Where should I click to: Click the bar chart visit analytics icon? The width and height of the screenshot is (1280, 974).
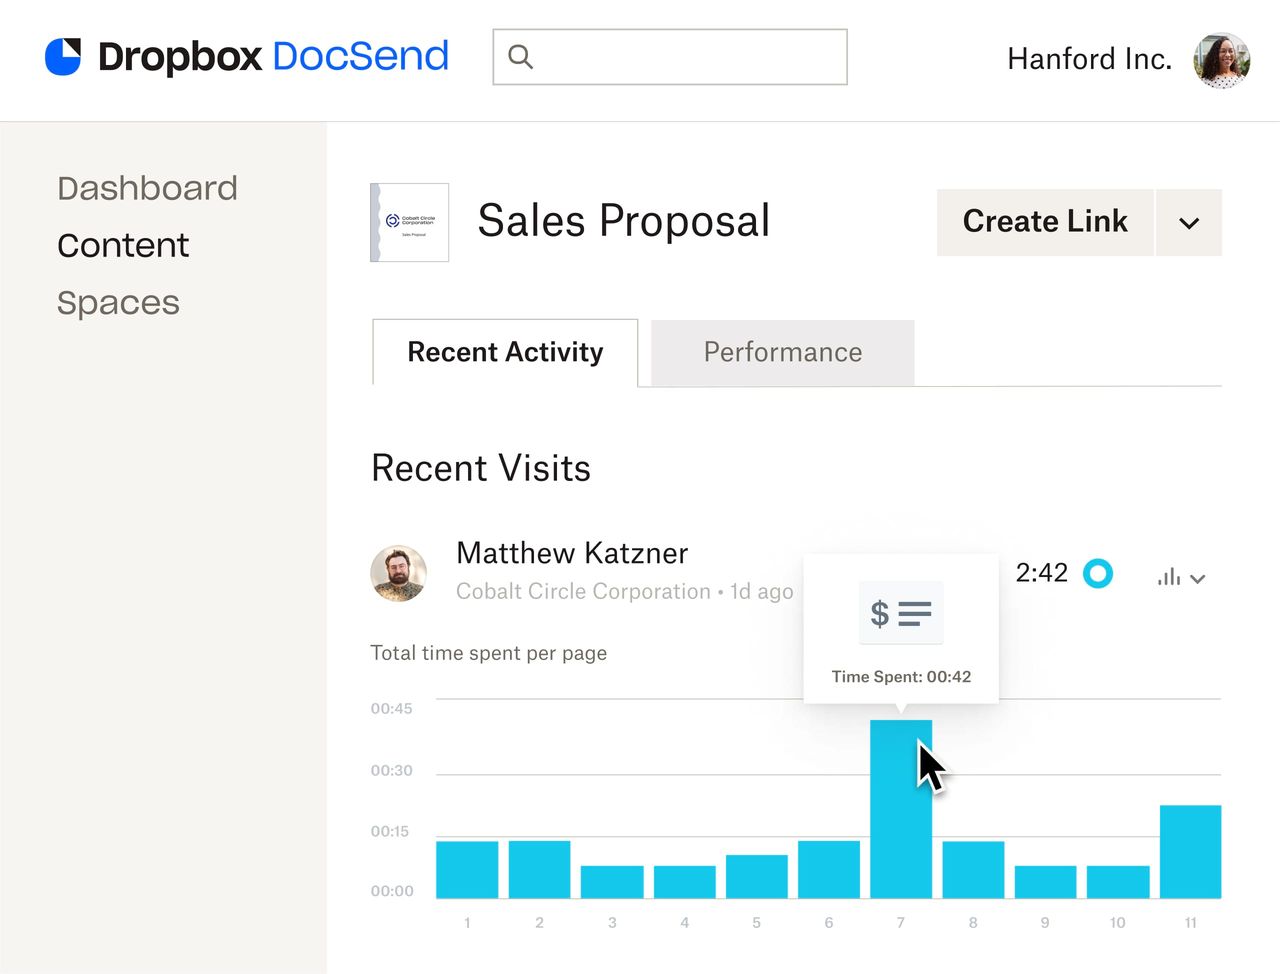click(x=1167, y=577)
